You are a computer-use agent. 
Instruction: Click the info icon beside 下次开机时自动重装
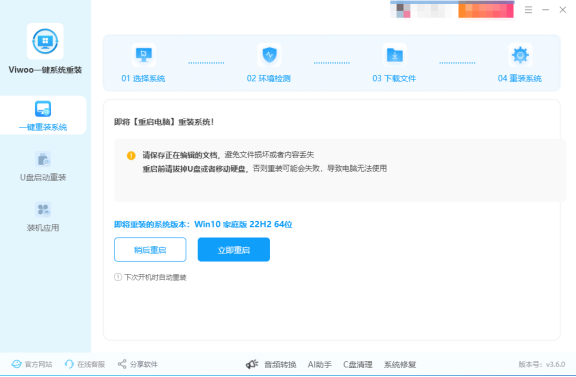(118, 277)
